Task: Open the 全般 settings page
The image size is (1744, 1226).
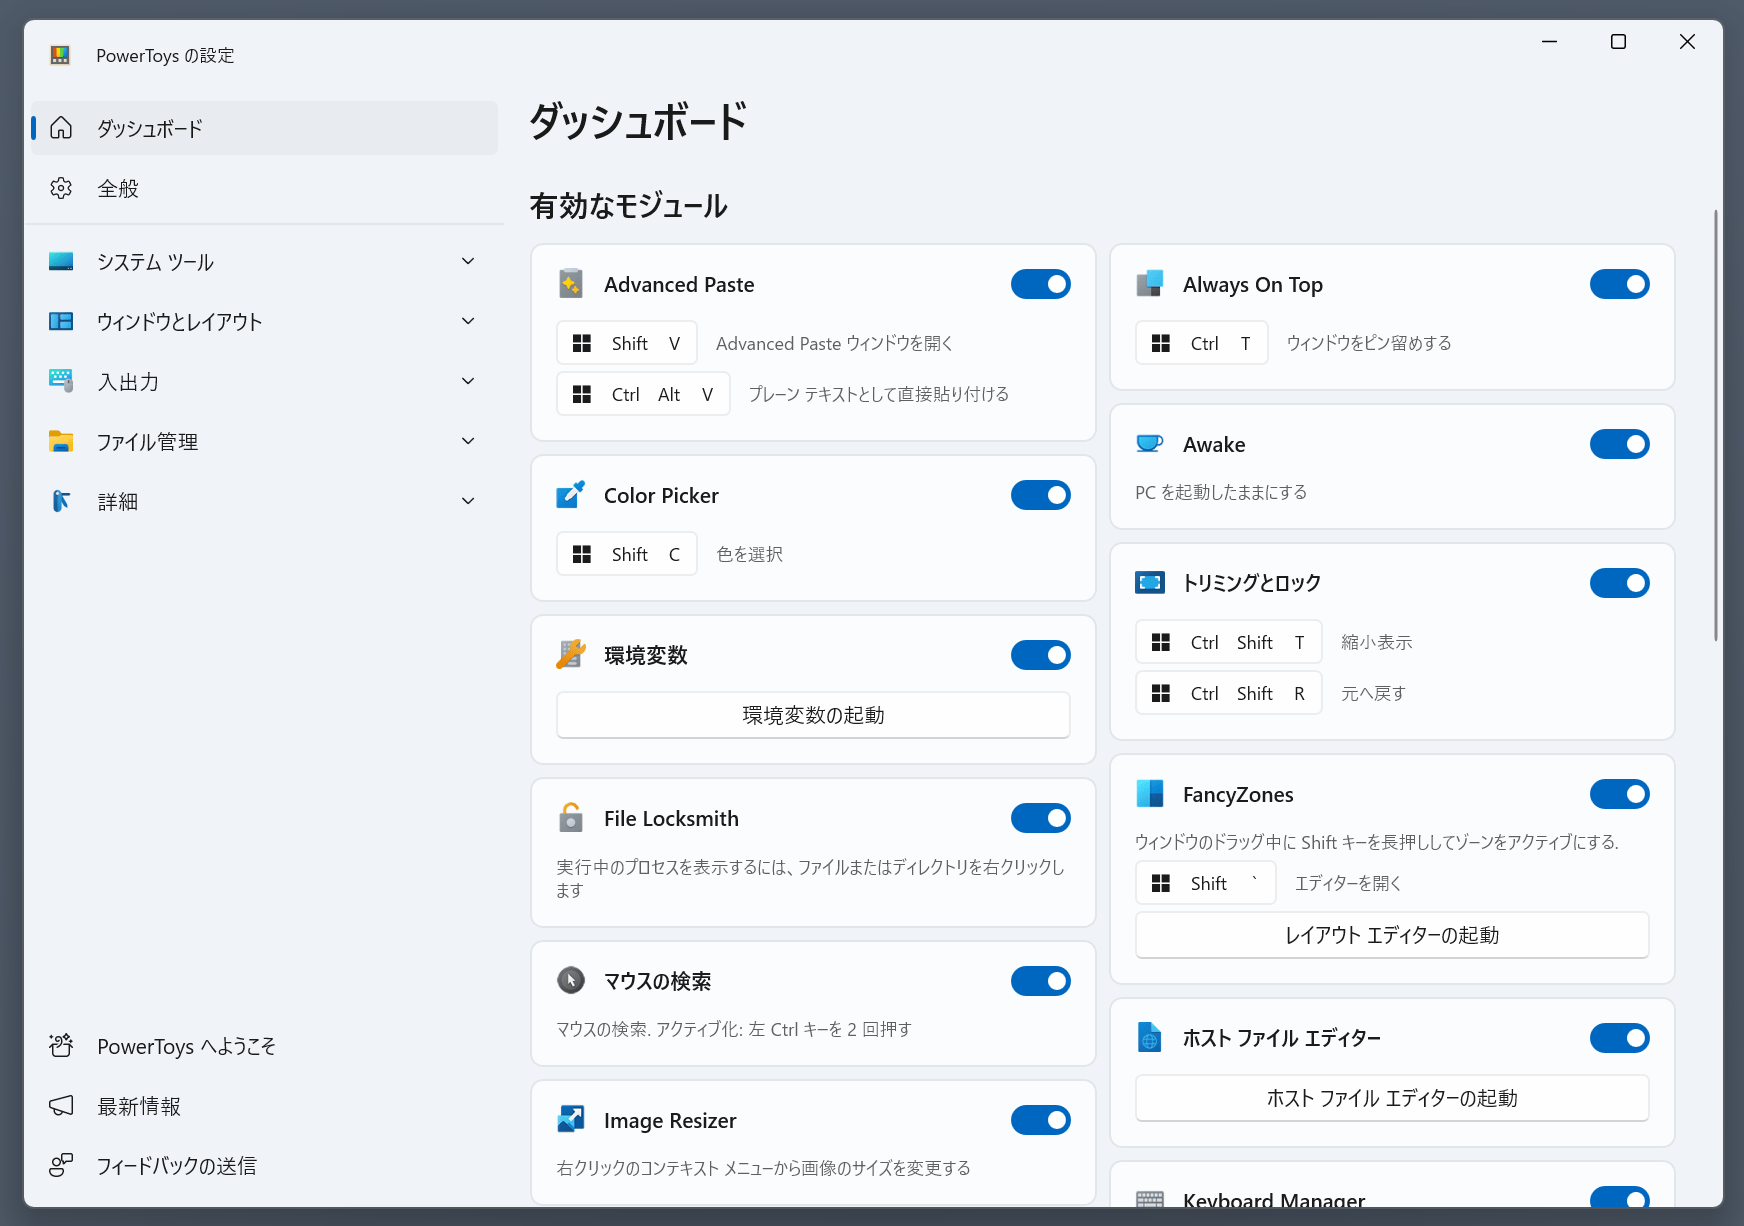Action: click(x=263, y=188)
